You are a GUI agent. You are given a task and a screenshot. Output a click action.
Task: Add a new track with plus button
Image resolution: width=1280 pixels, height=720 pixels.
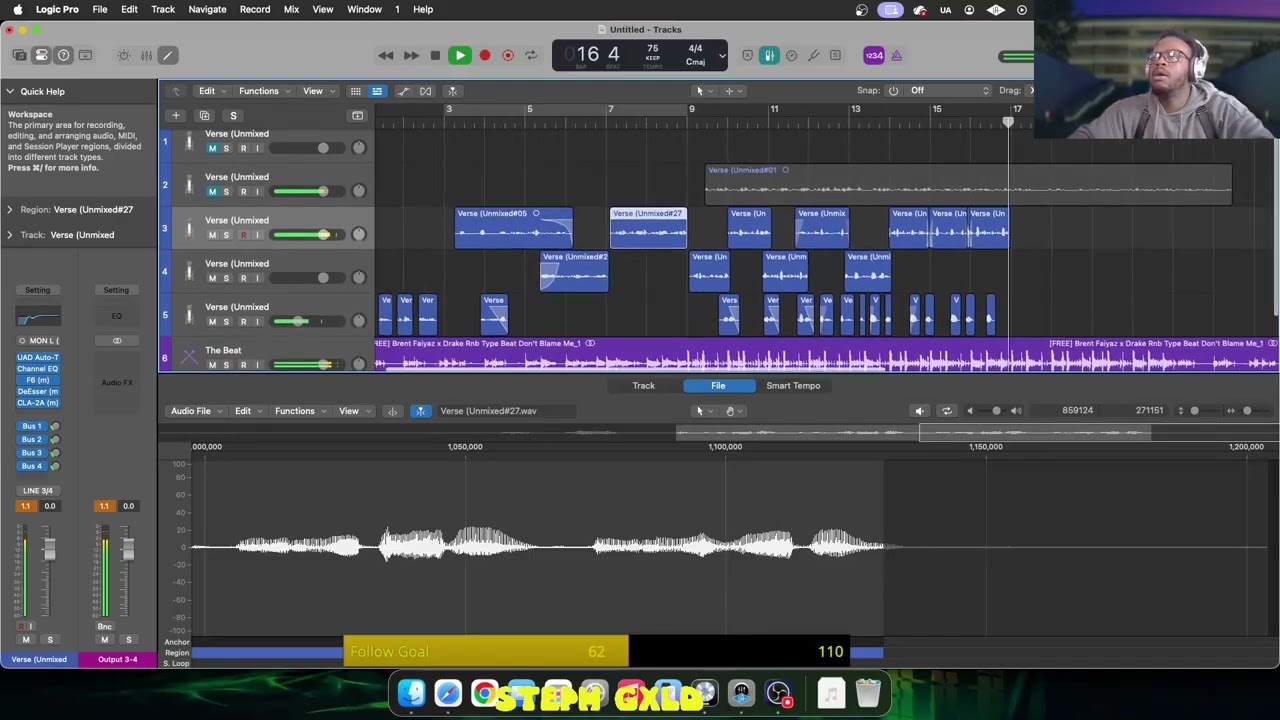176,115
